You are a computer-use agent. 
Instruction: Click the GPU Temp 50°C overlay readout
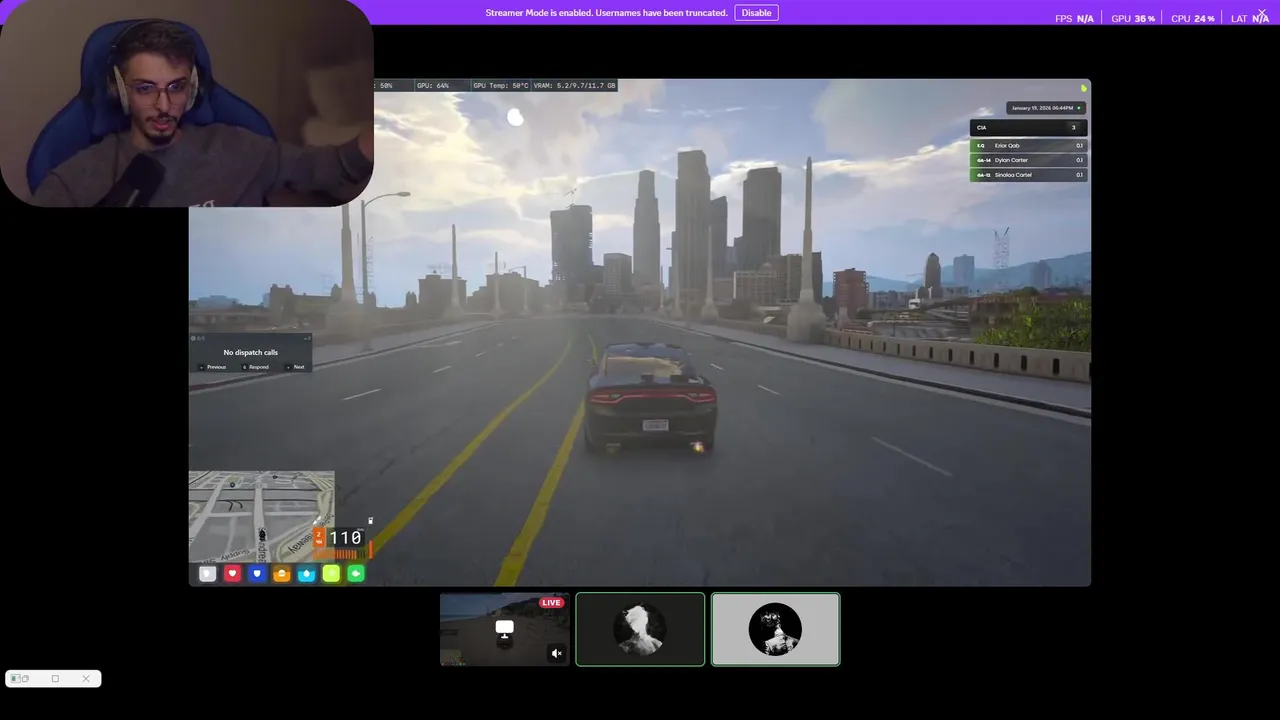tap(500, 86)
